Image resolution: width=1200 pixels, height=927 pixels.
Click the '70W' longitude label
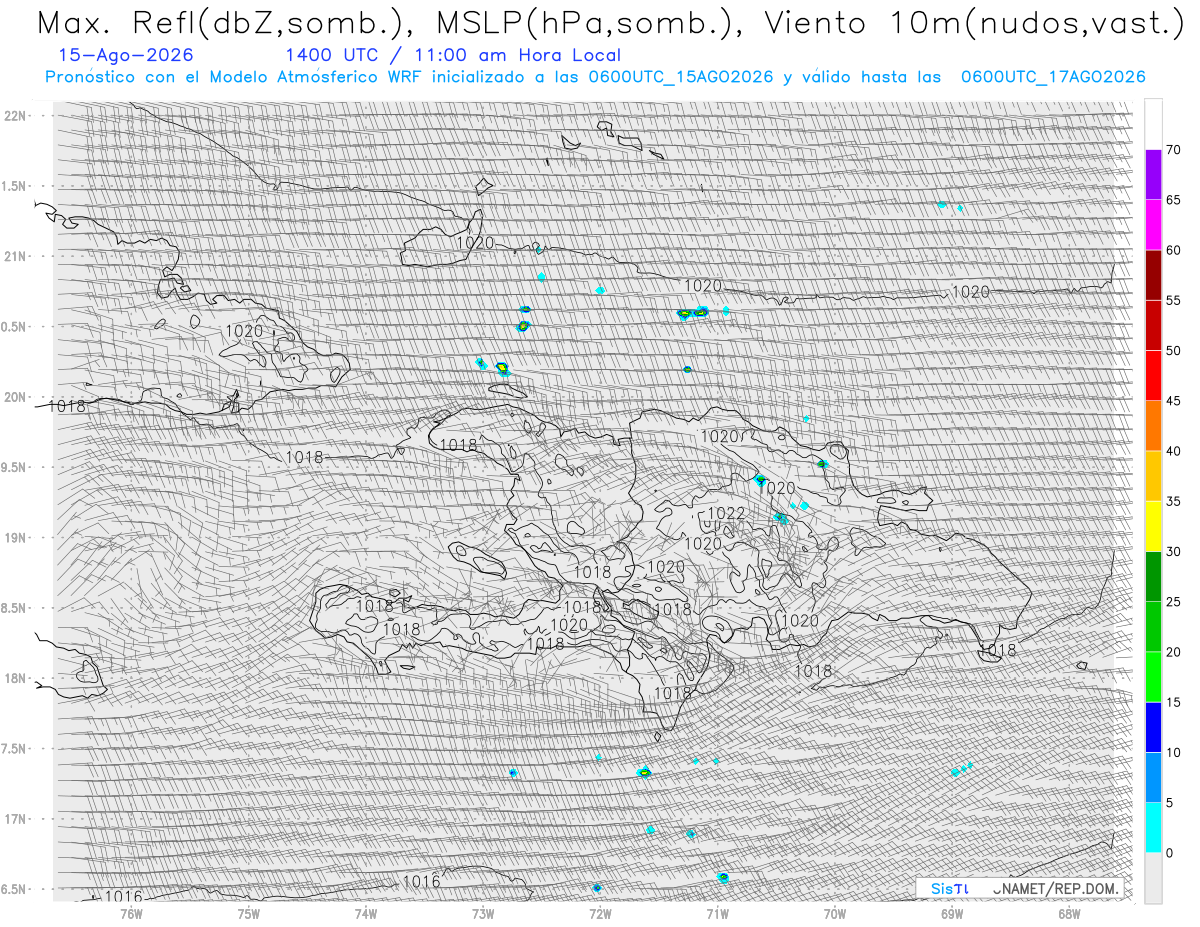point(834,912)
